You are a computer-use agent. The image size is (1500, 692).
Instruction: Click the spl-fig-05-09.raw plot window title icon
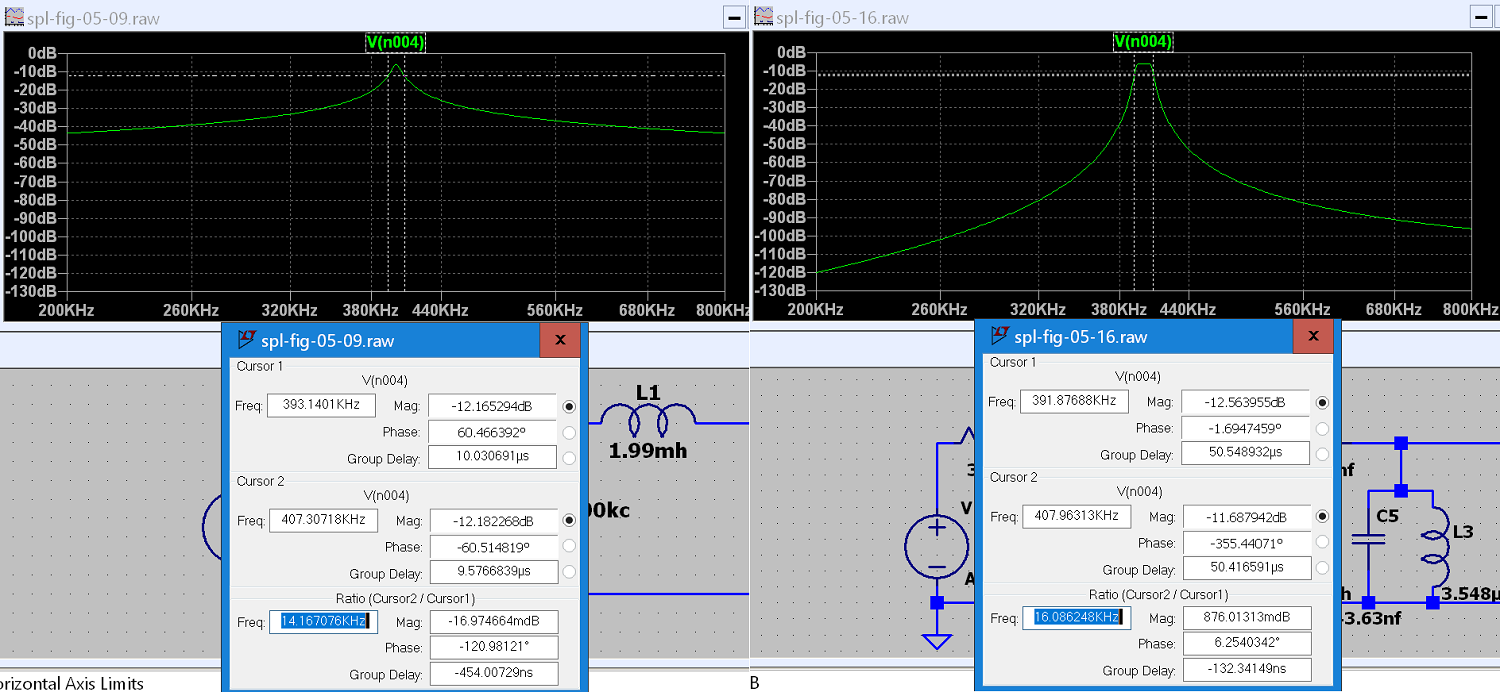pos(14,18)
